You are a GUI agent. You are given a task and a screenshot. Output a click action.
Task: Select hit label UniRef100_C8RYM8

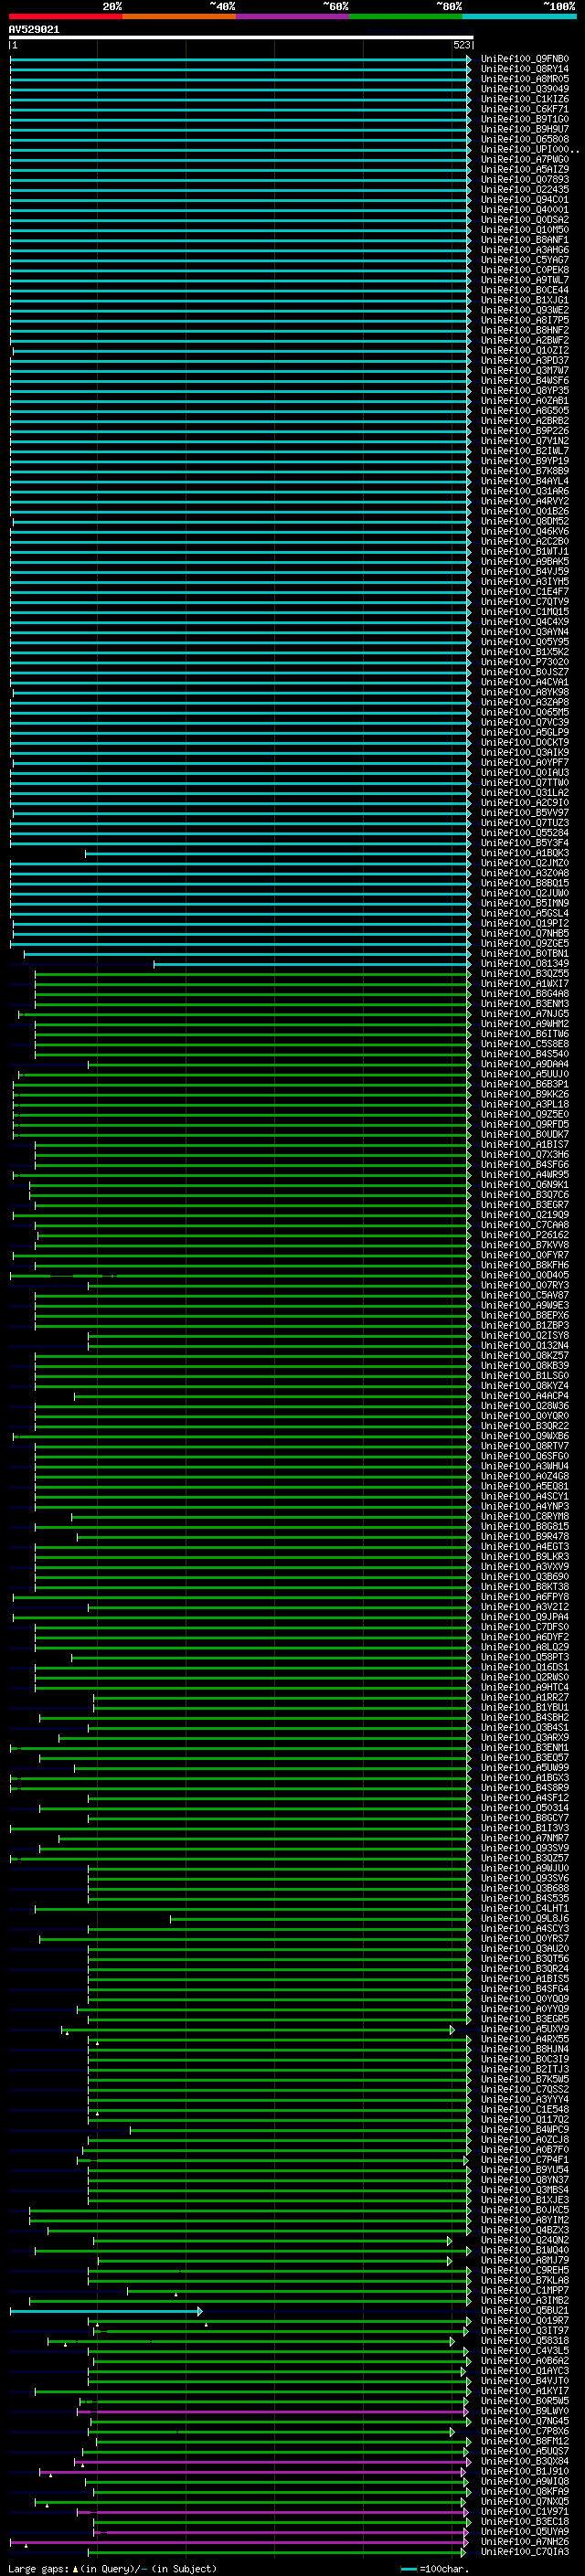(525, 1517)
